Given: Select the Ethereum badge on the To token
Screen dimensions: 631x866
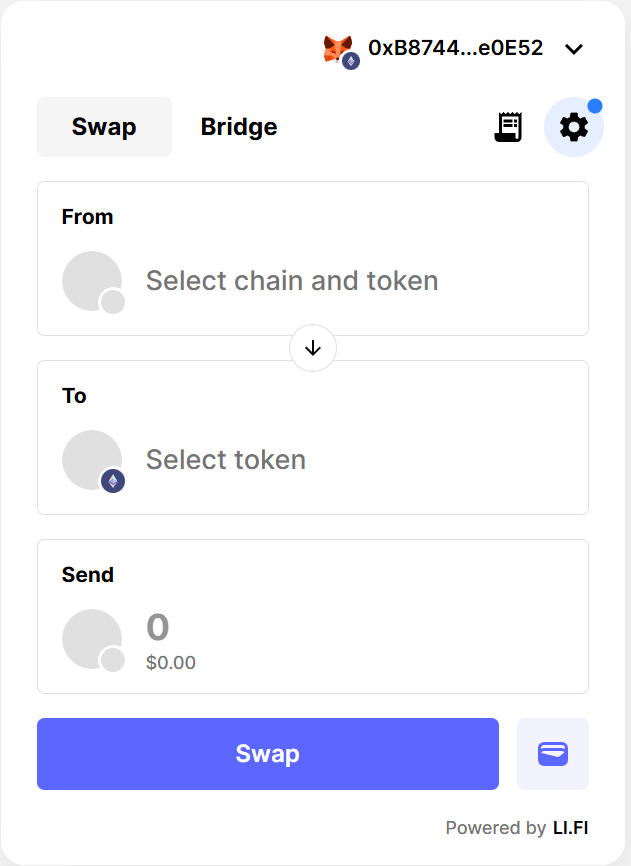Looking at the screenshot, I should pos(113,480).
